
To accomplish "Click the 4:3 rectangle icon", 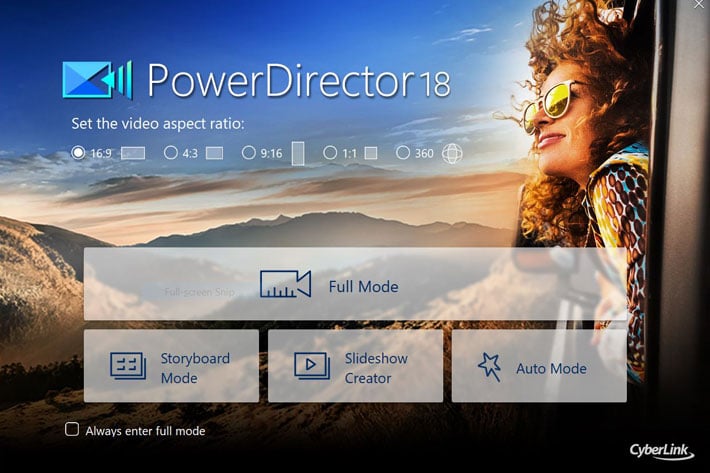I will (x=215, y=153).
